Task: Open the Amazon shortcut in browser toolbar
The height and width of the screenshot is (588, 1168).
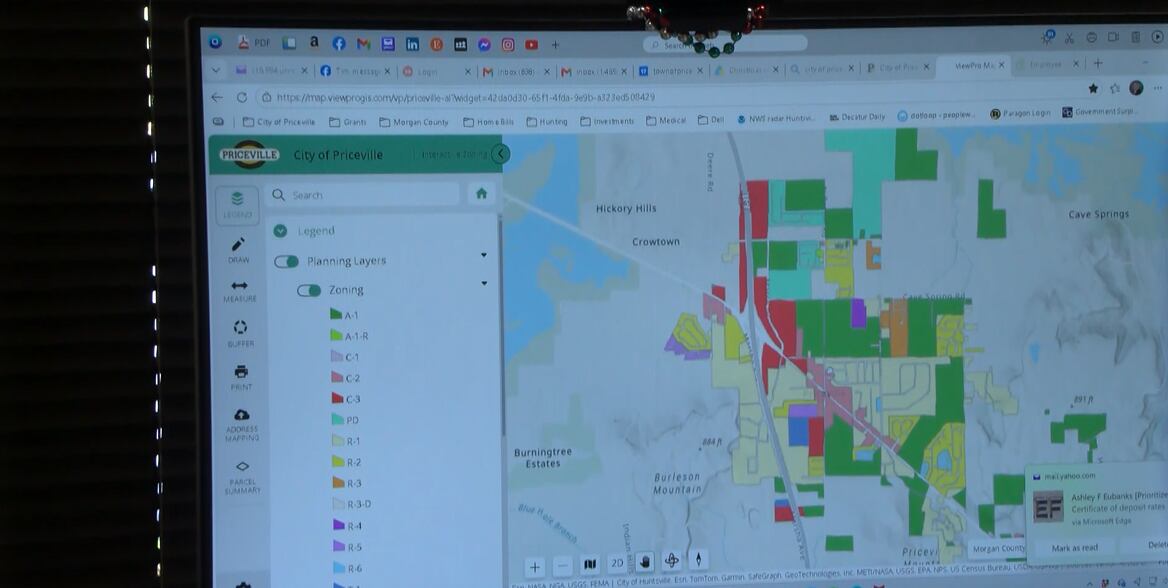Action: pos(314,43)
